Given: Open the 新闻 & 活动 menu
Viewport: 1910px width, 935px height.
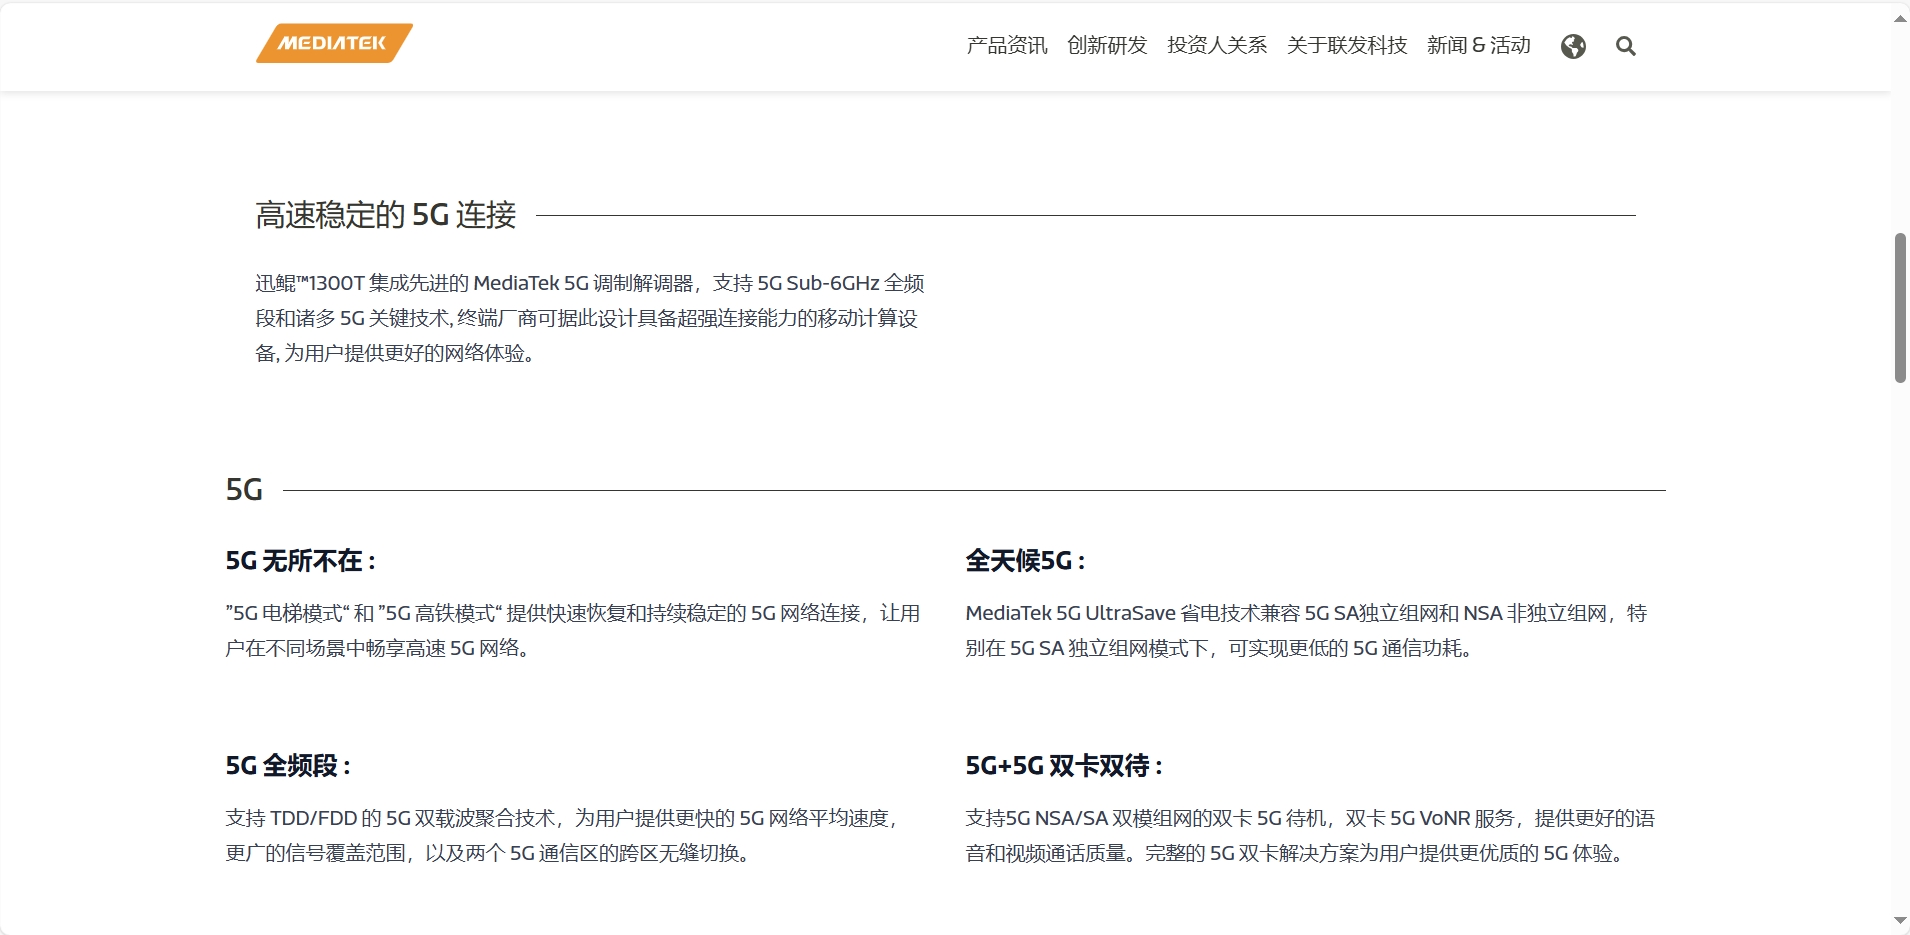Looking at the screenshot, I should tap(1479, 45).
